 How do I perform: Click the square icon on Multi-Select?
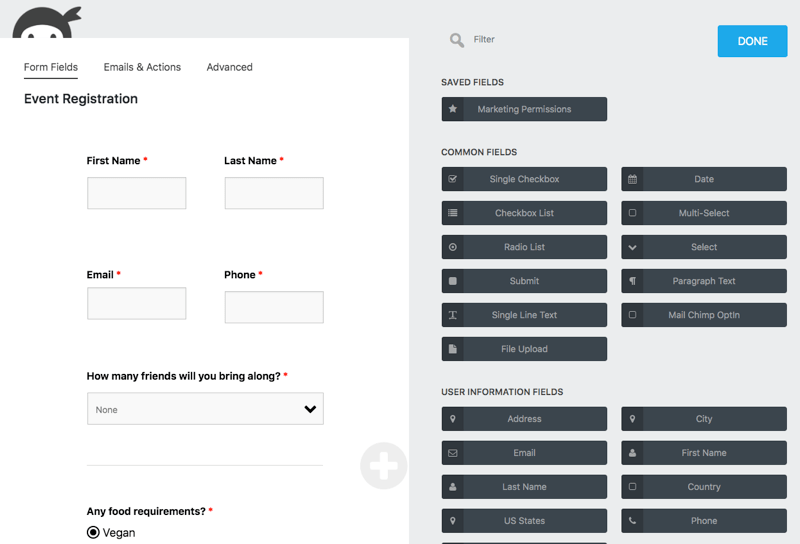point(632,213)
